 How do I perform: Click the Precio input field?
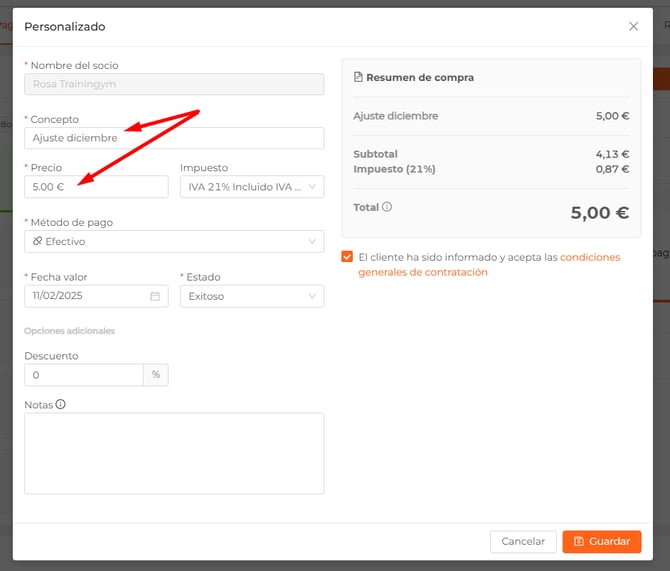click(96, 187)
